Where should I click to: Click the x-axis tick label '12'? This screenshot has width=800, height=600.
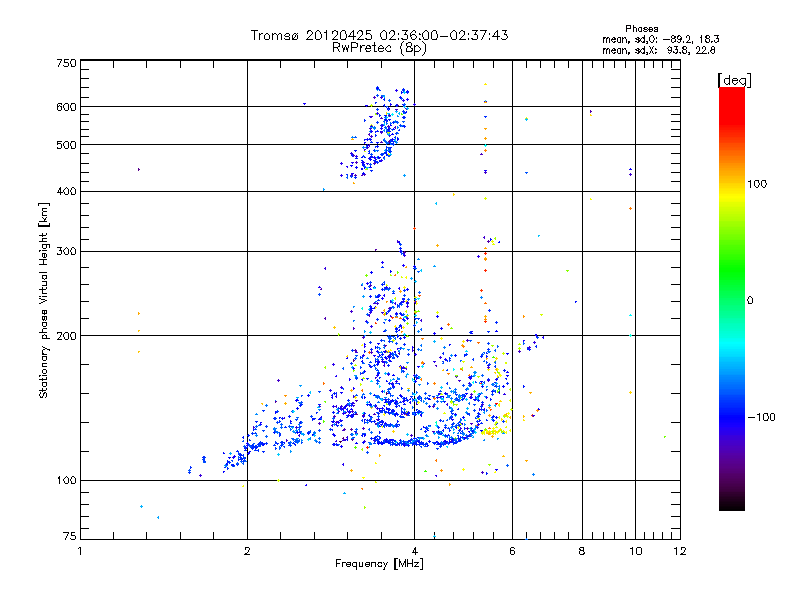pyautogui.click(x=680, y=551)
